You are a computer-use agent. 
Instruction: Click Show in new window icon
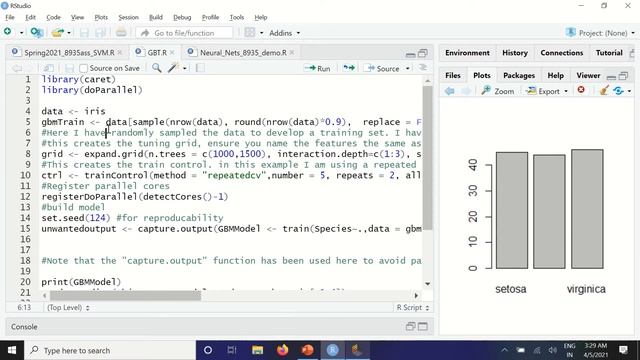tap(49, 68)
